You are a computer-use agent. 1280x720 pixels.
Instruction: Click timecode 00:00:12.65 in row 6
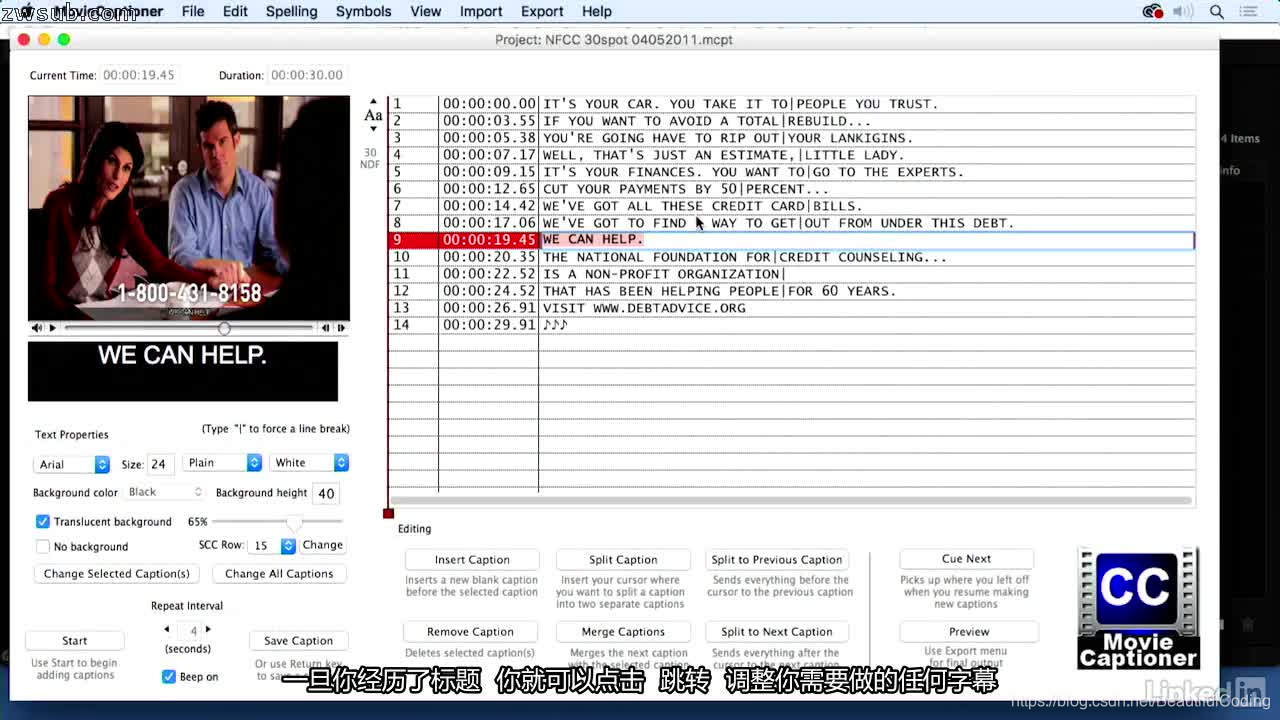coord(489,189)
